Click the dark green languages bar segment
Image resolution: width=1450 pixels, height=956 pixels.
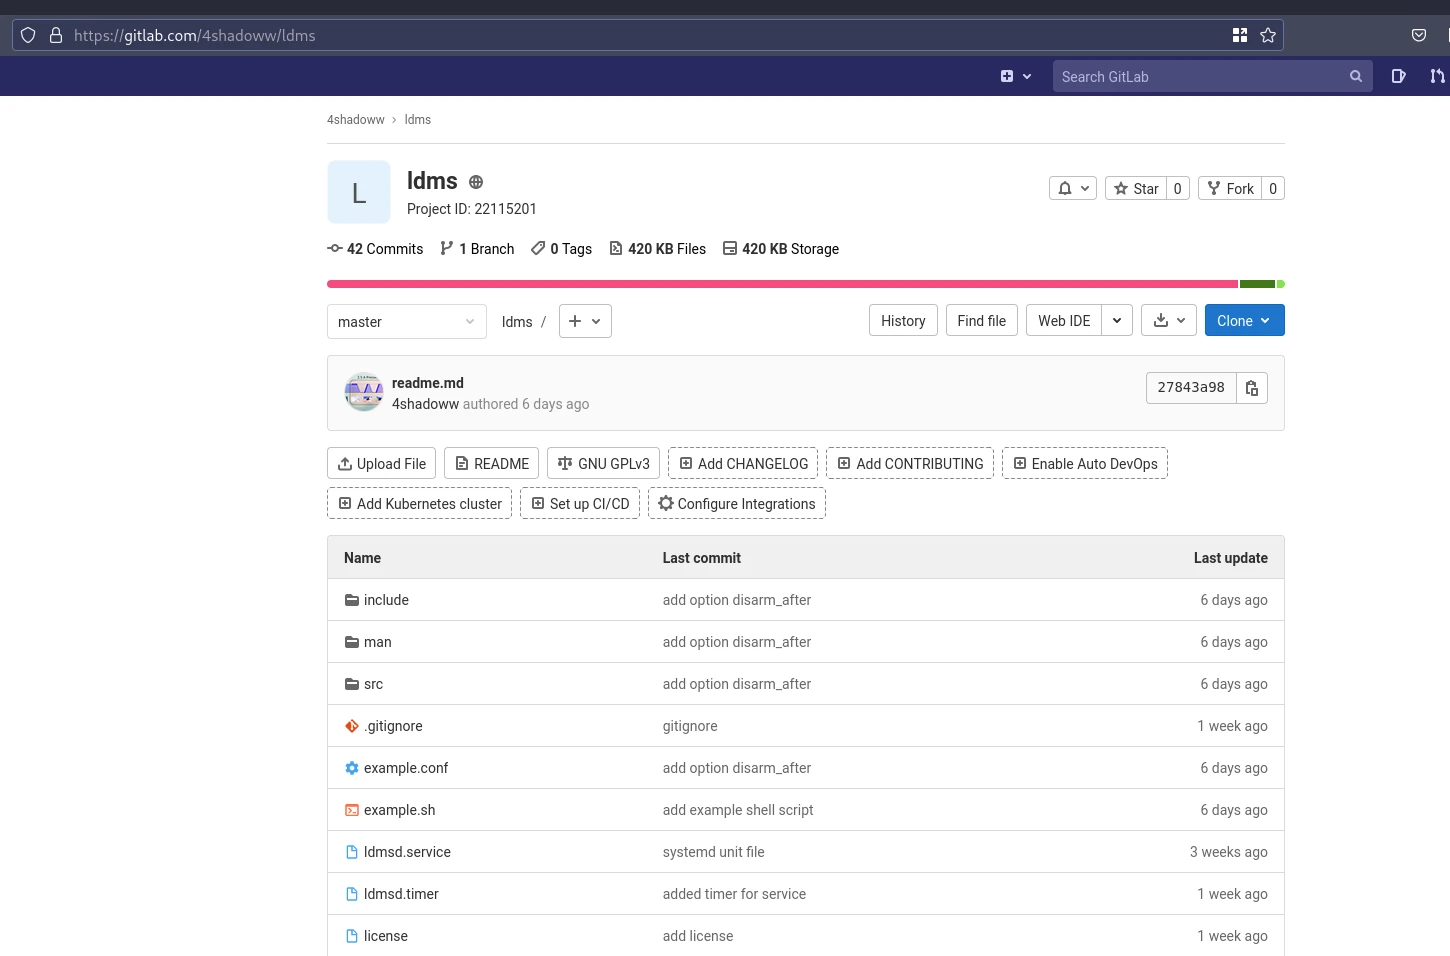1258,284
